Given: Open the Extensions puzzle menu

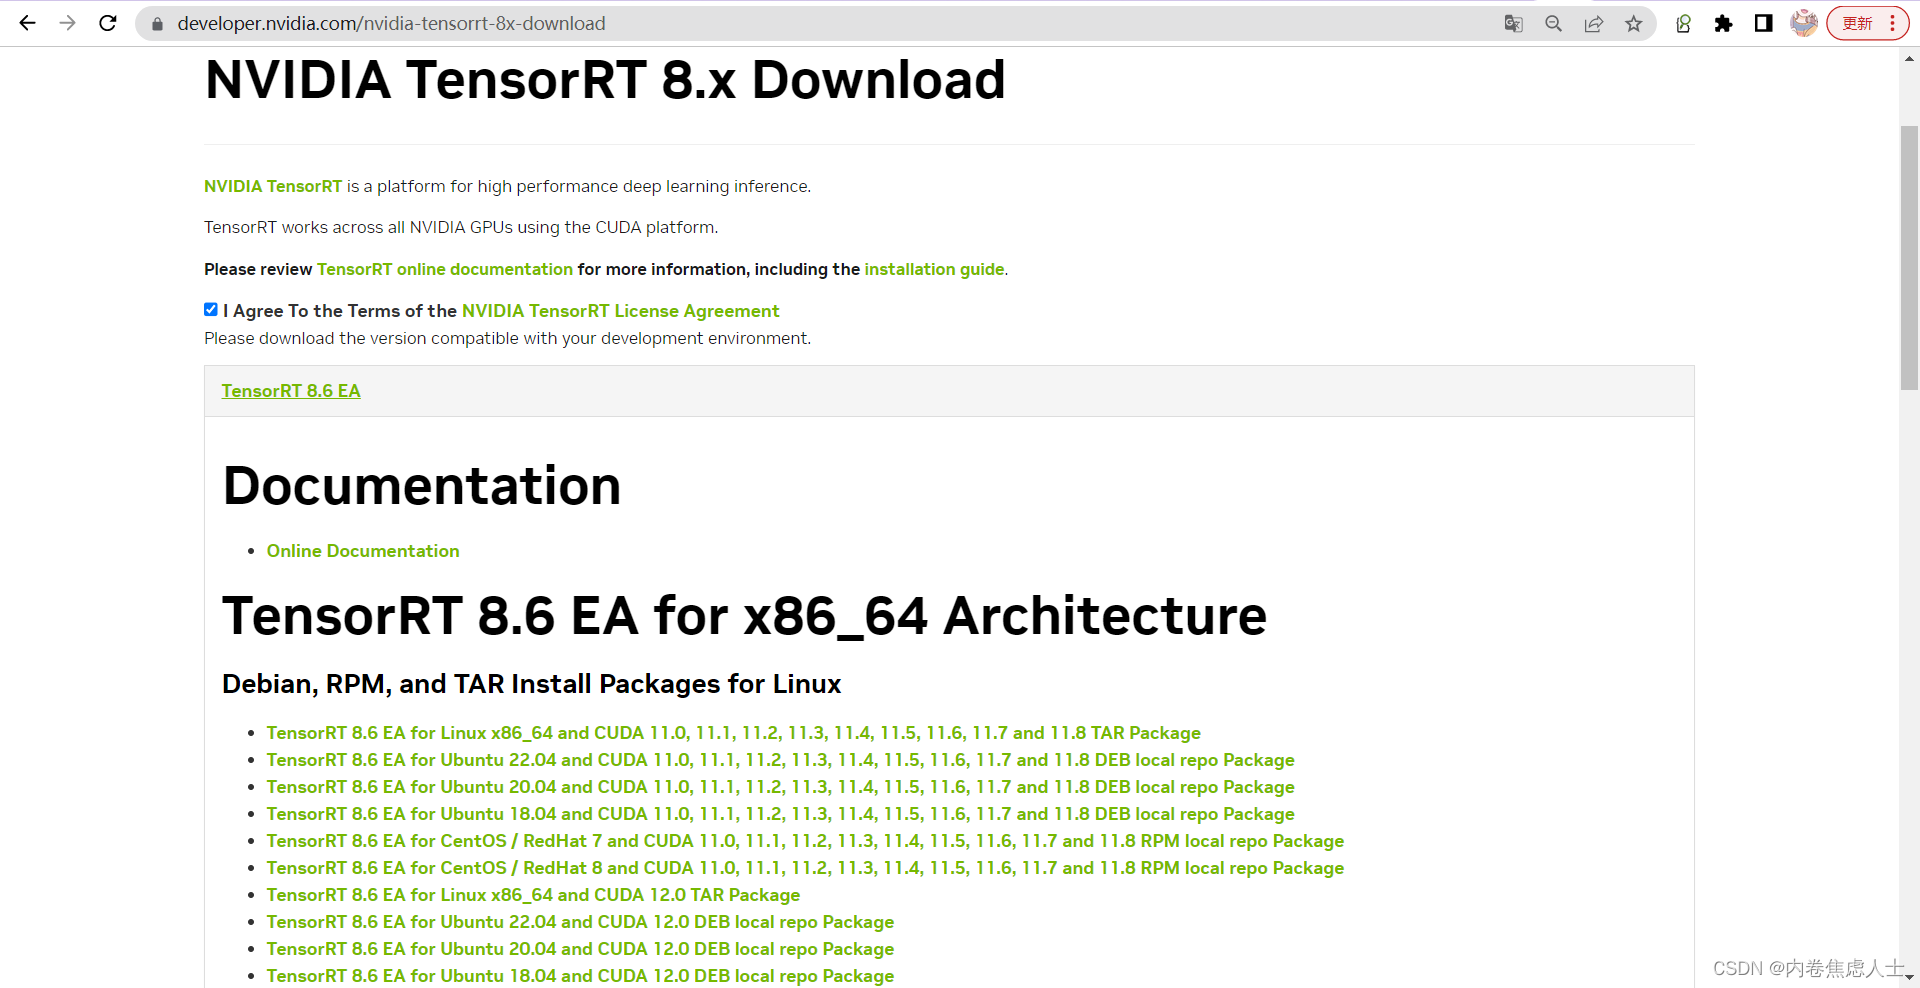Looking at the screenshot, I should point(1723,24).
